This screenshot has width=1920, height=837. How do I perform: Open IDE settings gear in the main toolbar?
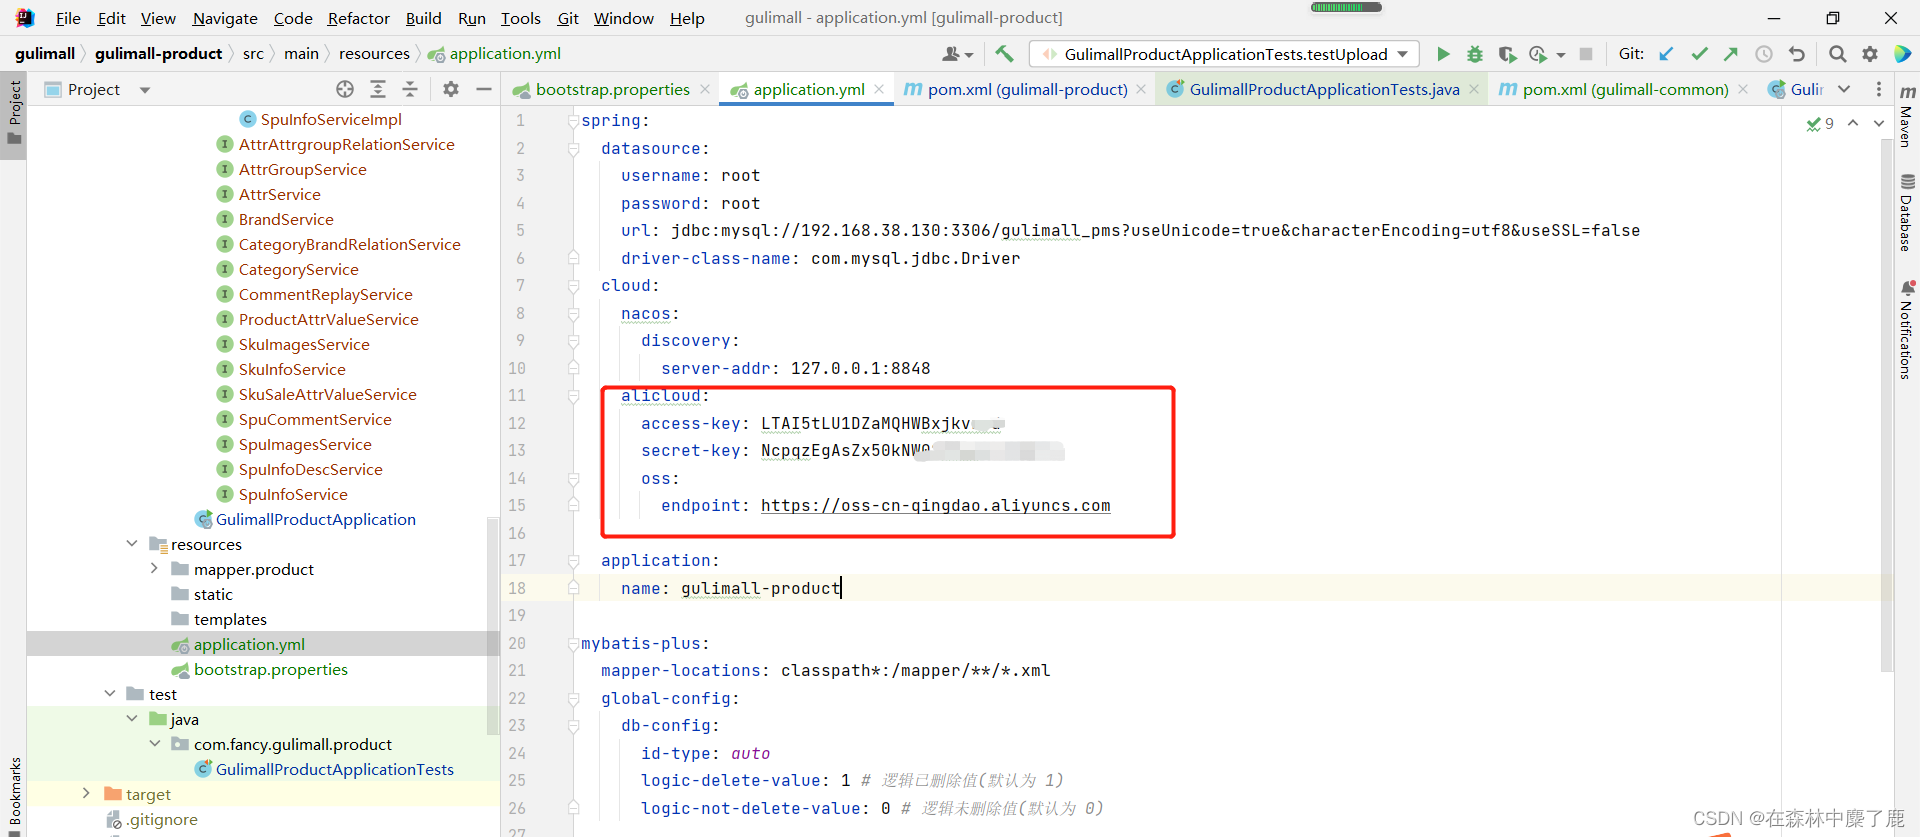1869,54
